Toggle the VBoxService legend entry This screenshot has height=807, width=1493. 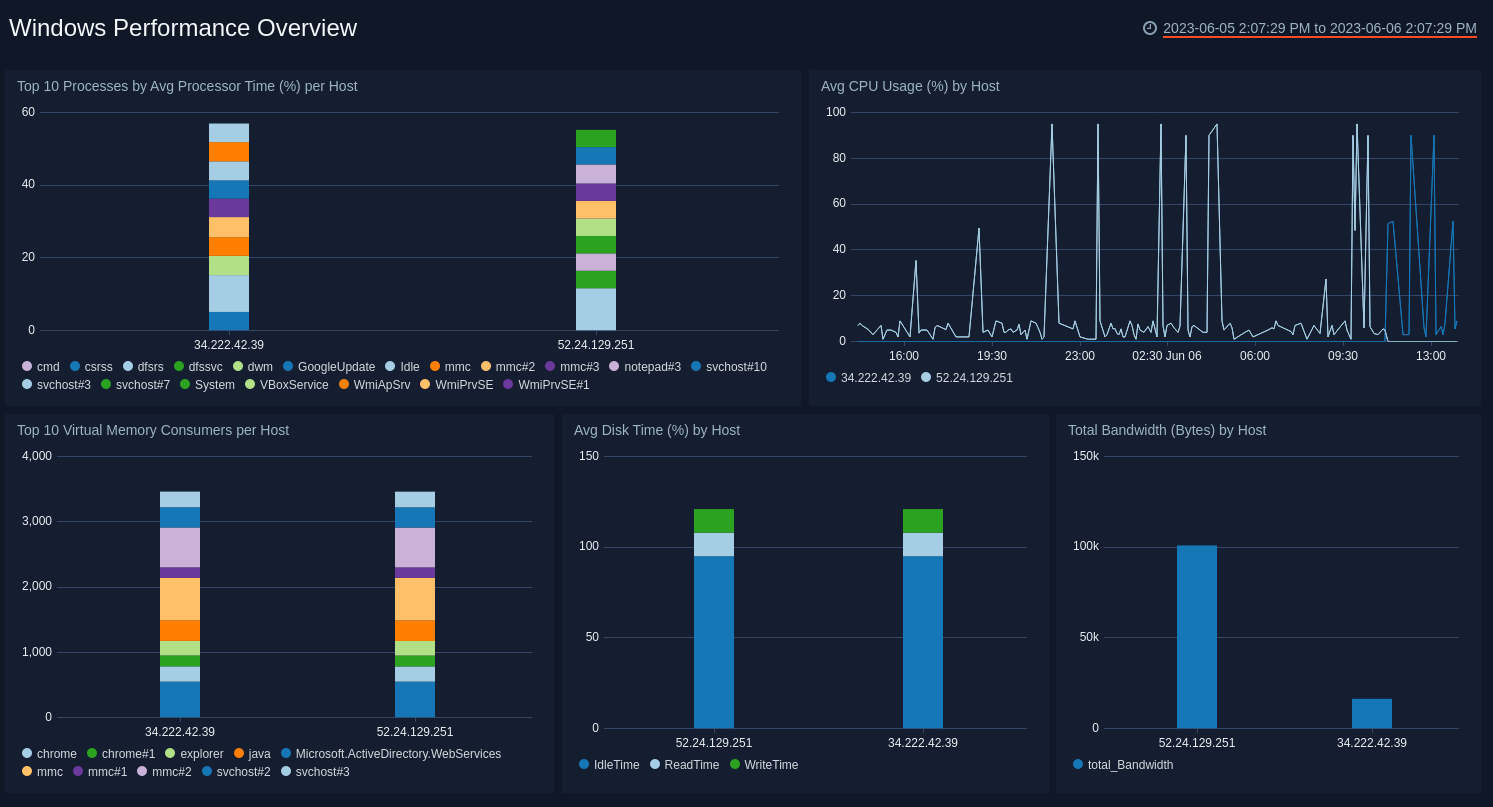tap(287, 385)
